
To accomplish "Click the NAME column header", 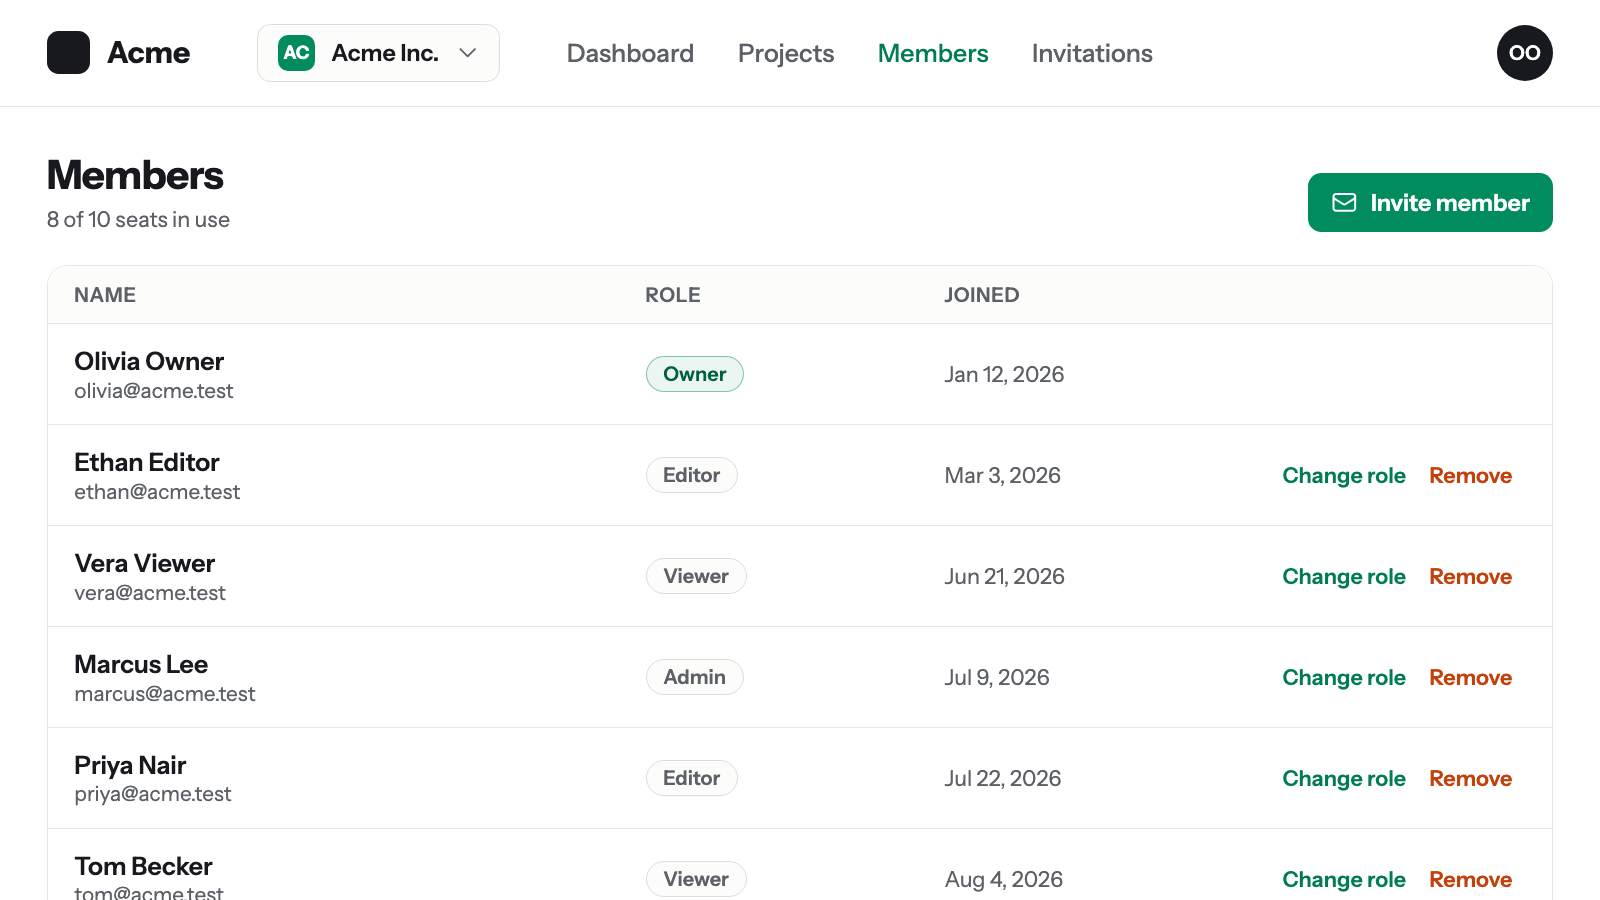I will pyautogui.click(x=105, y=295).
